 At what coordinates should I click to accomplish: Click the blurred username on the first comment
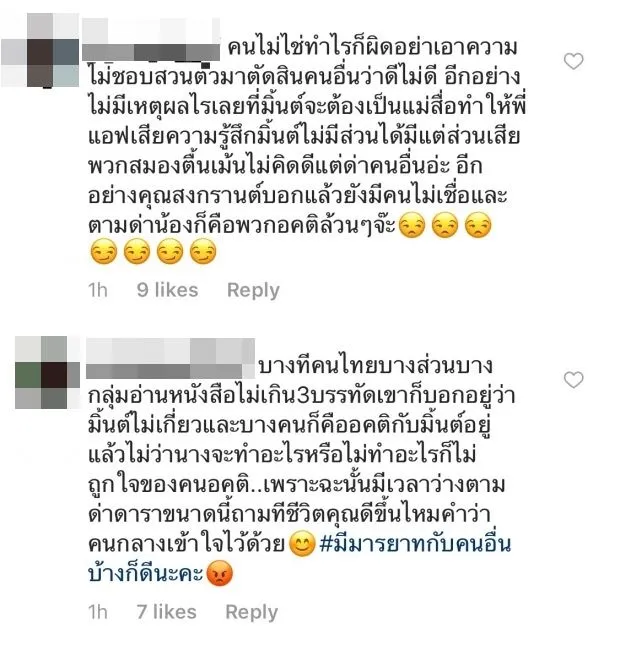pyautogui.click(x=151, y=40)
